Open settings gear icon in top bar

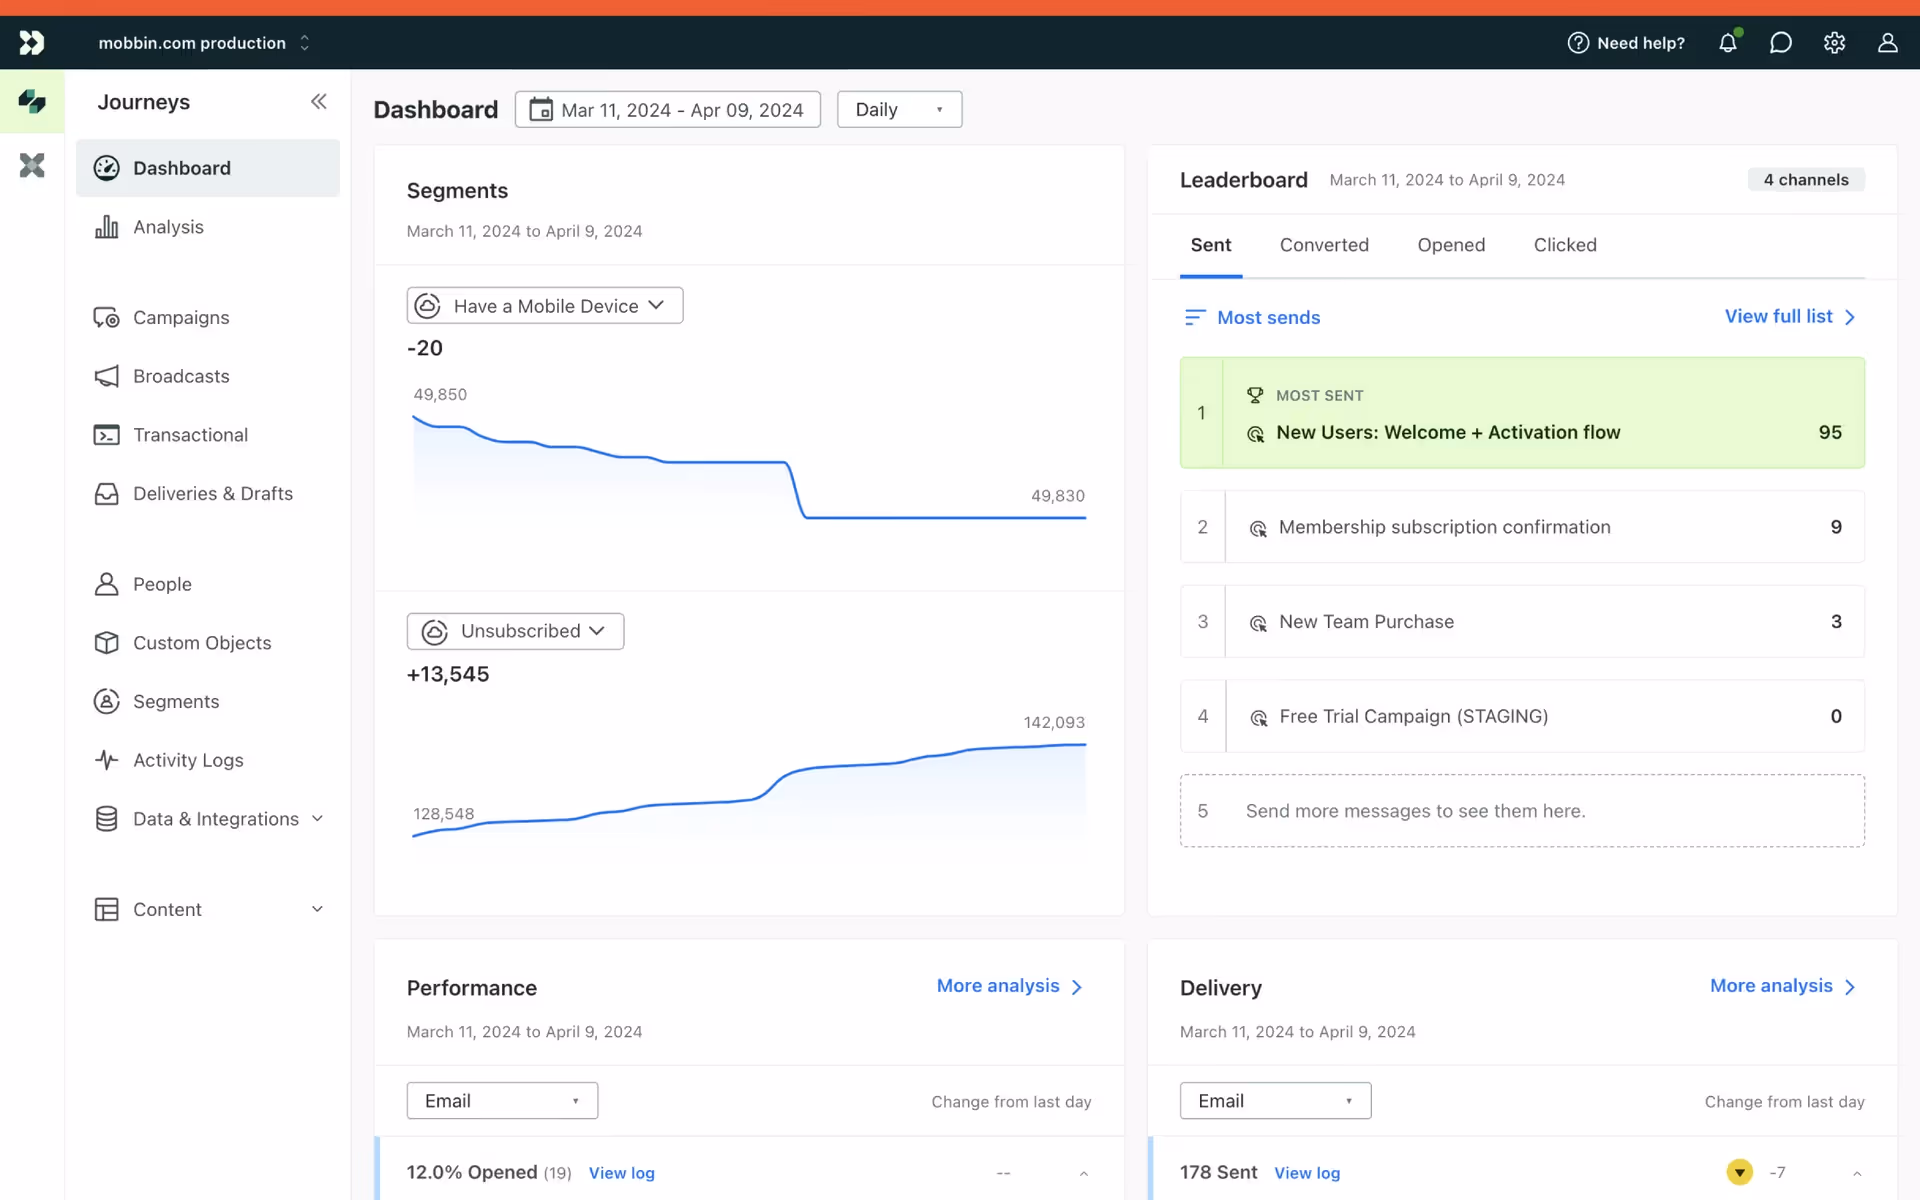coord(1834,43)
